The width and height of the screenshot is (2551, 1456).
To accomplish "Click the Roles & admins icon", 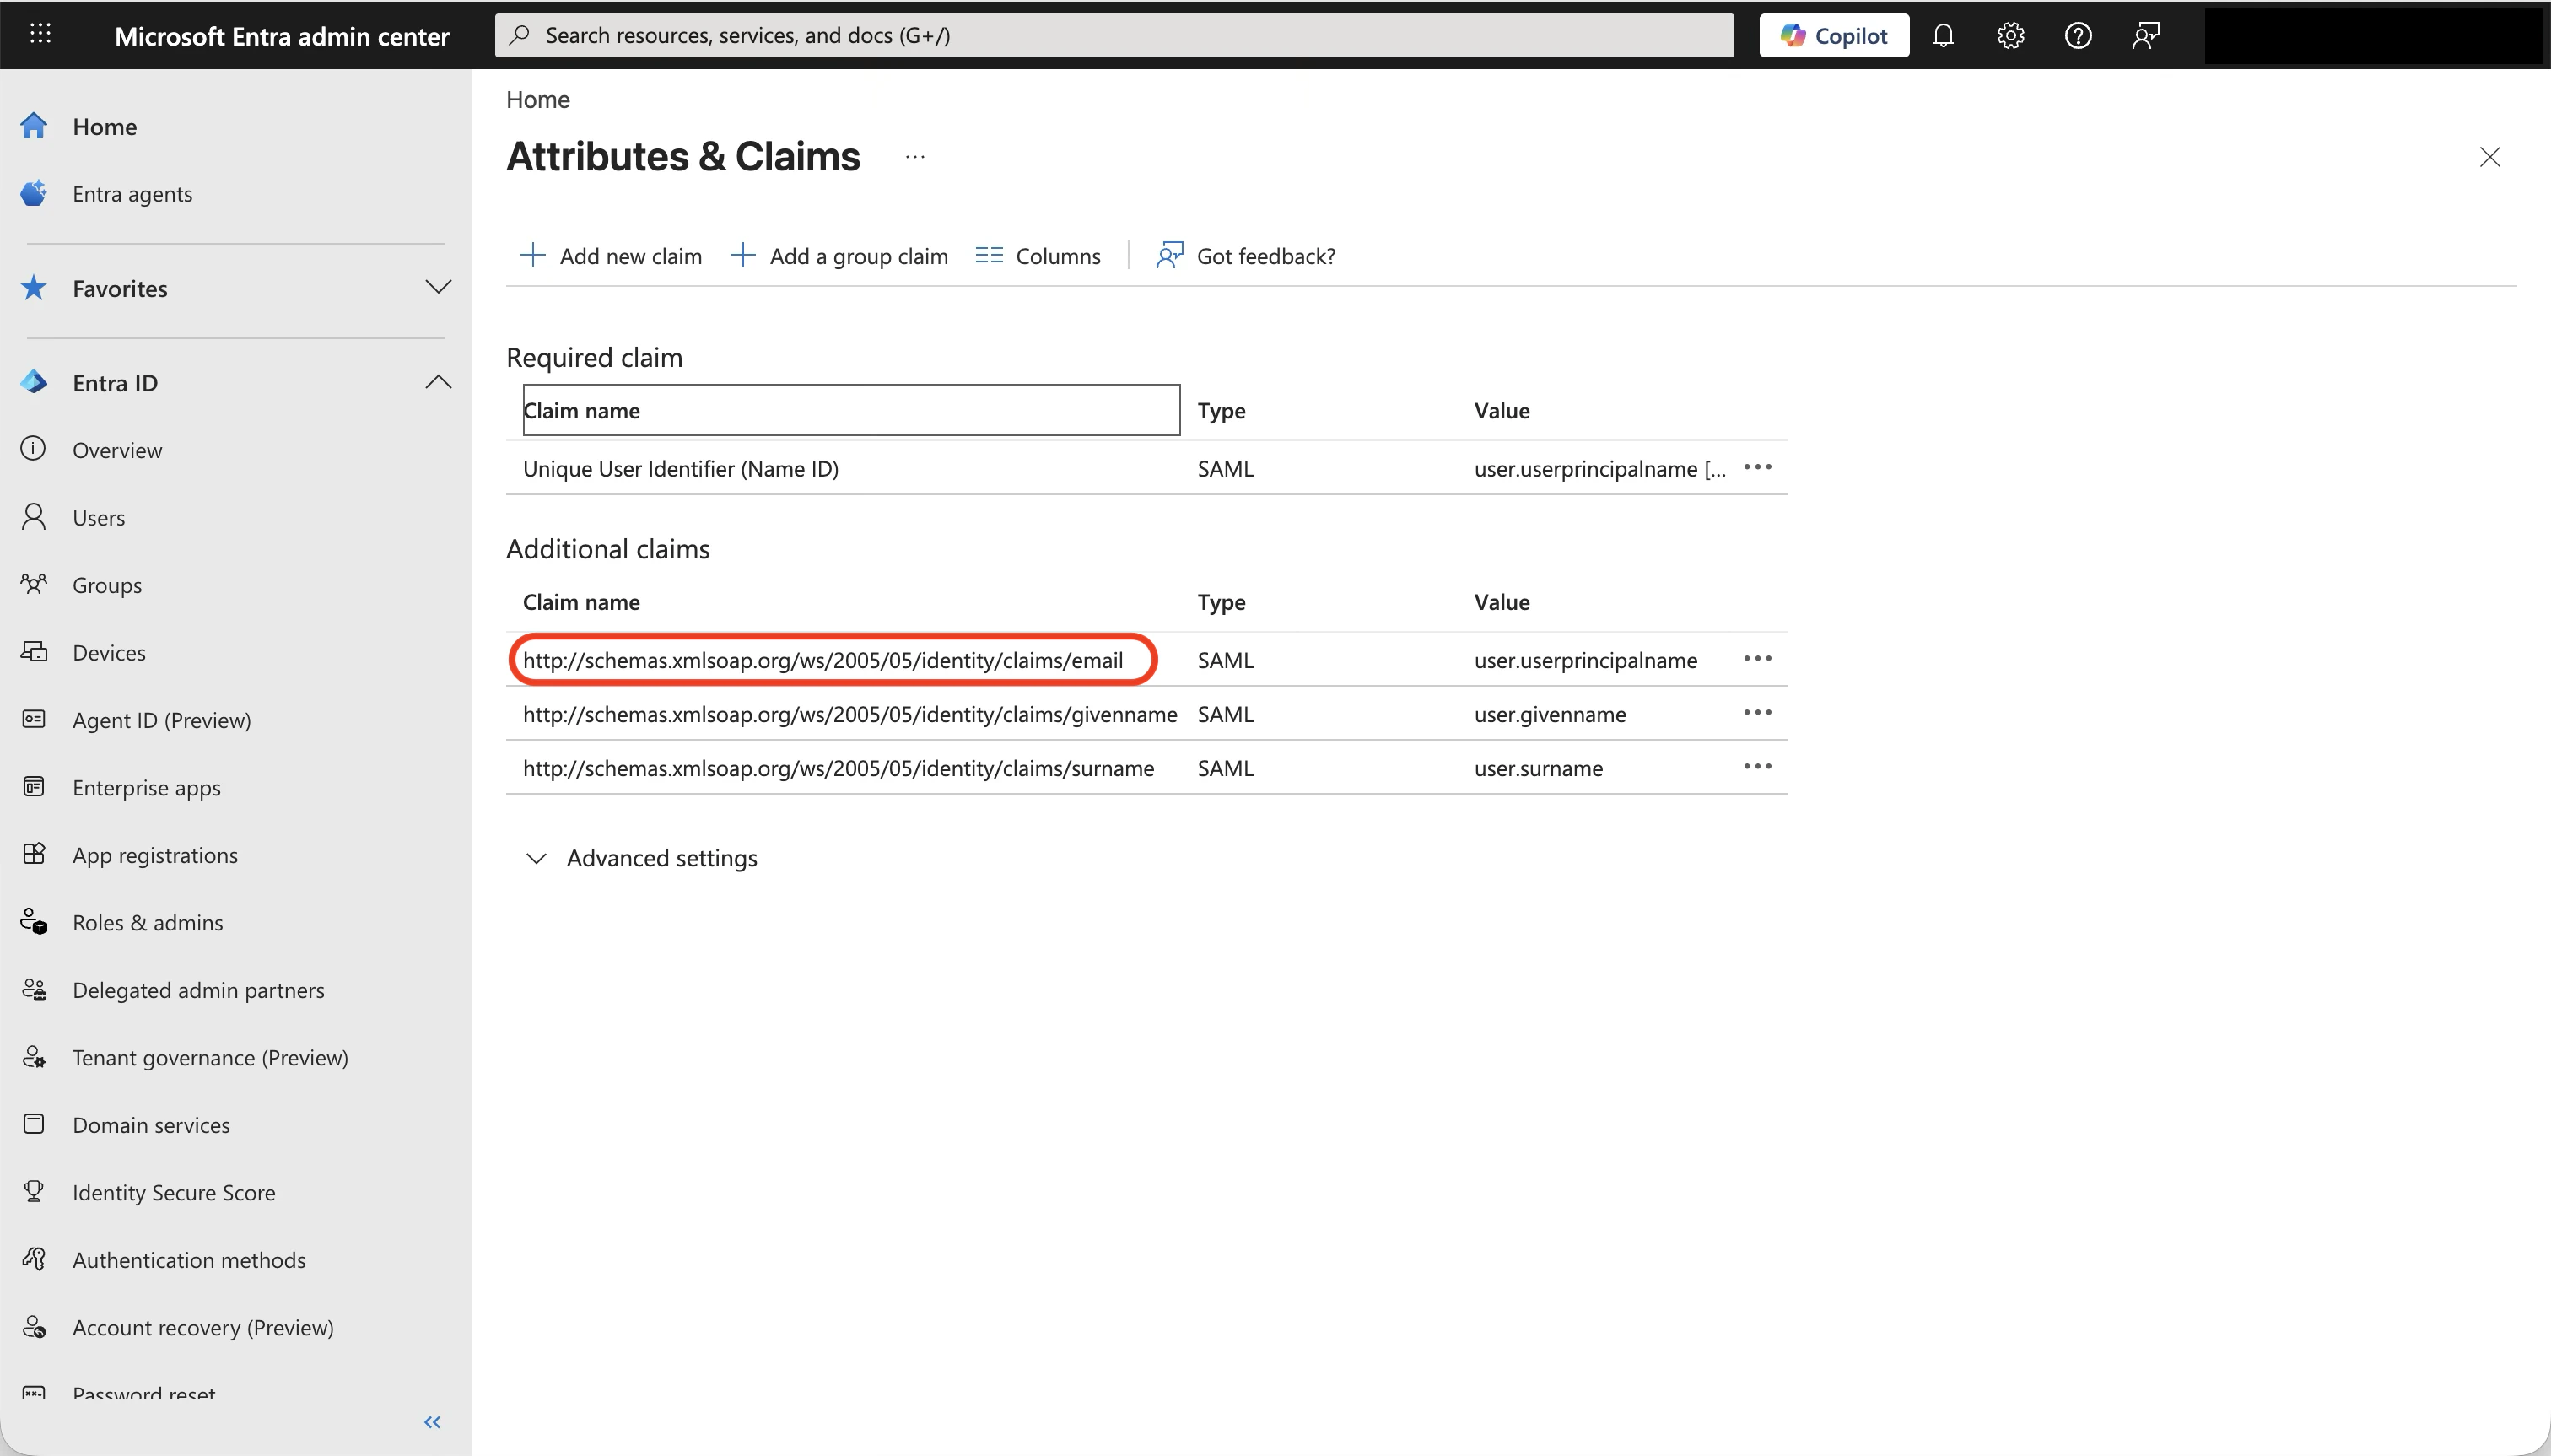I will (34, 922).
